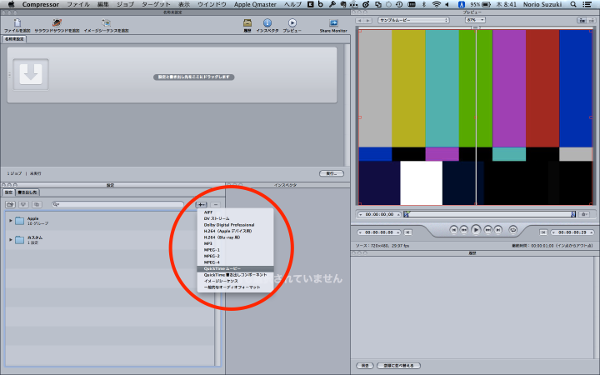Screen dimensions: 600x375
Task: Choose MP3 from the popup menu
Action: 235,244
